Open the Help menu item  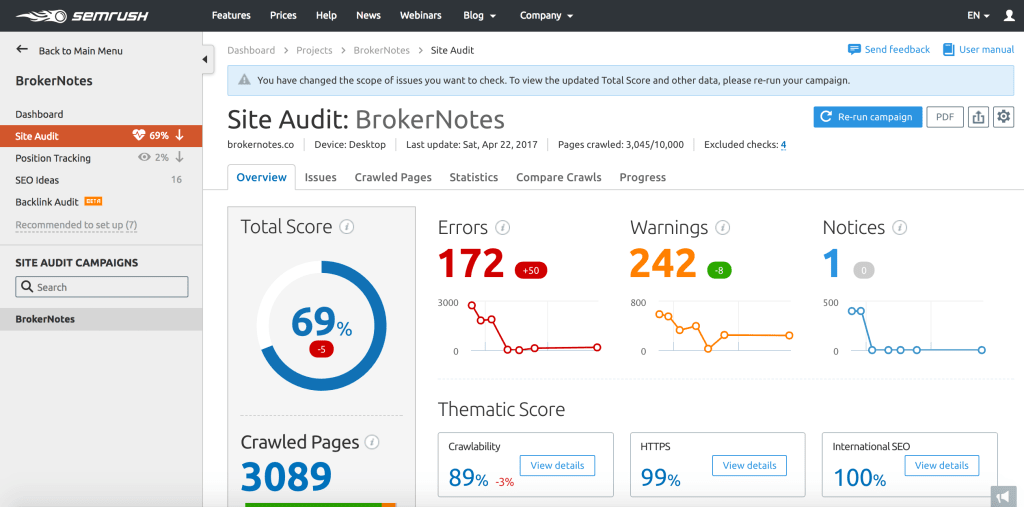[326, 16]
